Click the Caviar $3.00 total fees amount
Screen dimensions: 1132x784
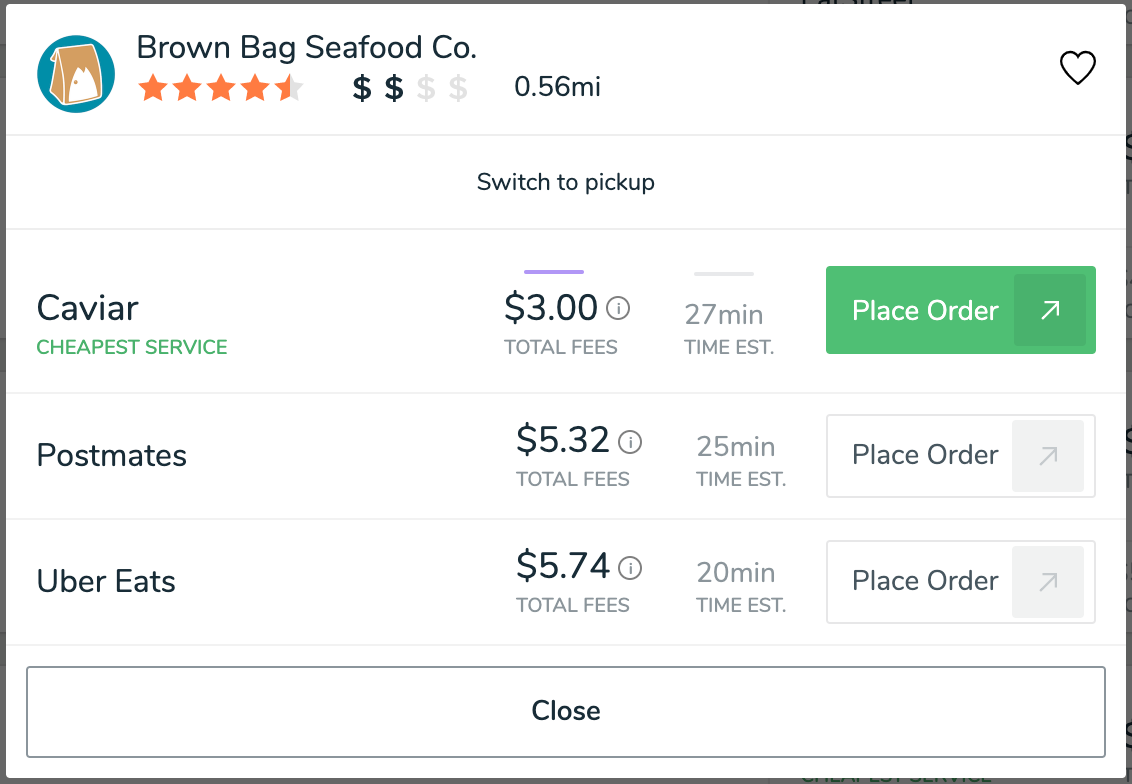pyautogui.click(x=551, y=308)
